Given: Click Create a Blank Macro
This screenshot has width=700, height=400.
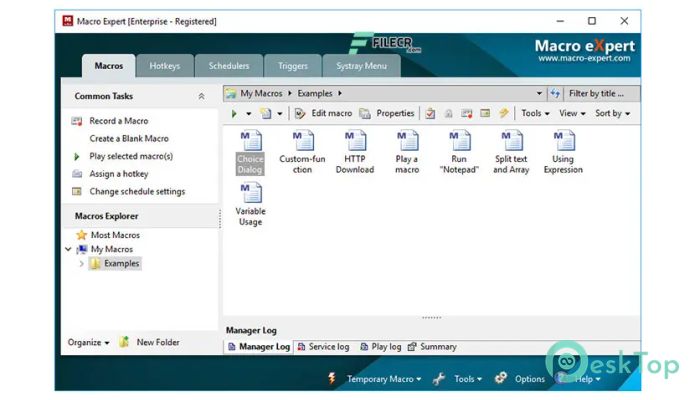Looking at the screenshot, I should pos(129,139).
